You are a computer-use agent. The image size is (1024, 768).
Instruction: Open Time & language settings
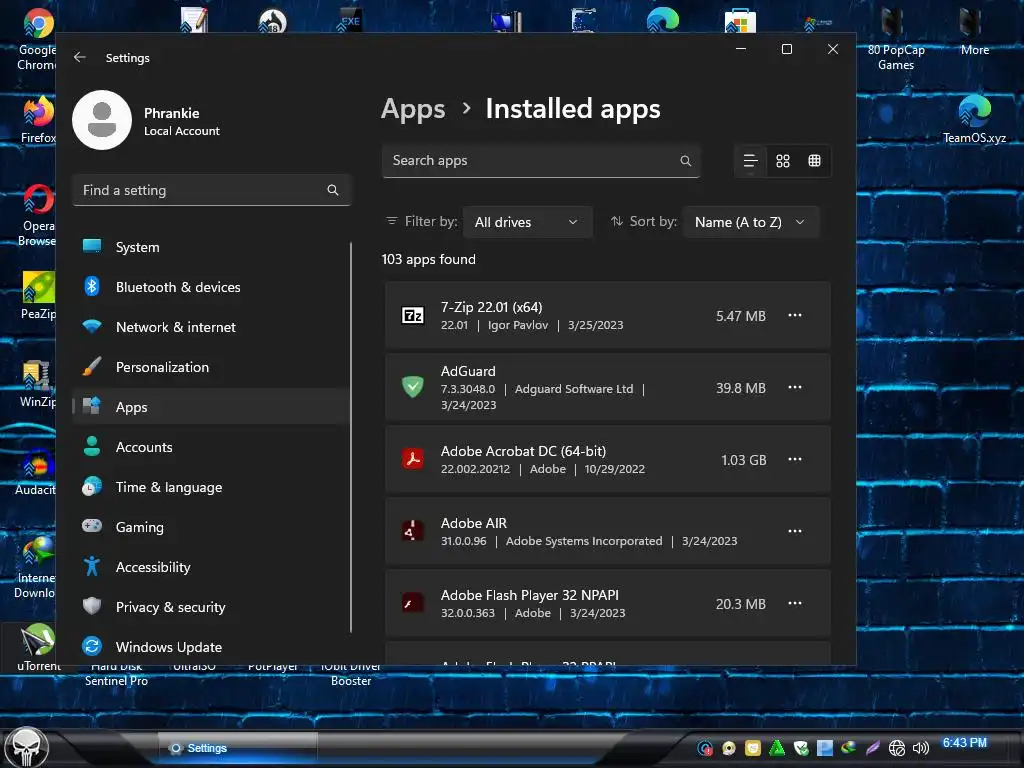click(x=210, y=487)
